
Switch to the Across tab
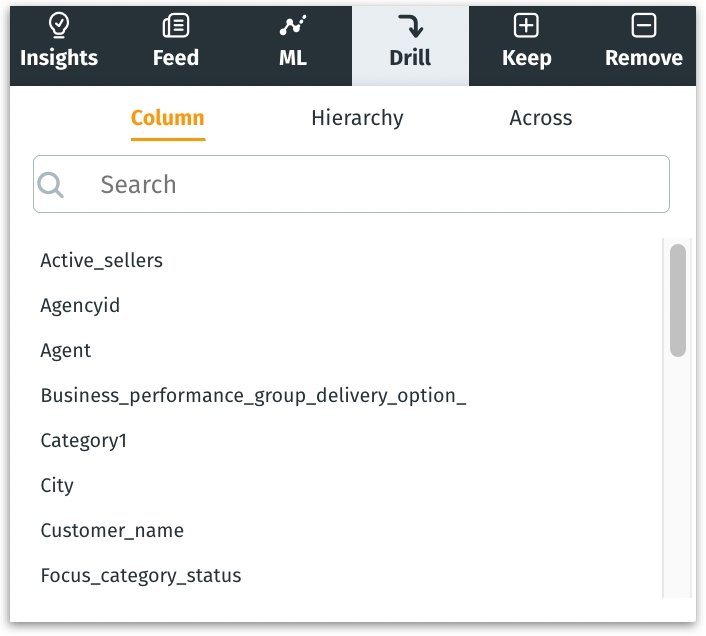[x=541, y=118]
